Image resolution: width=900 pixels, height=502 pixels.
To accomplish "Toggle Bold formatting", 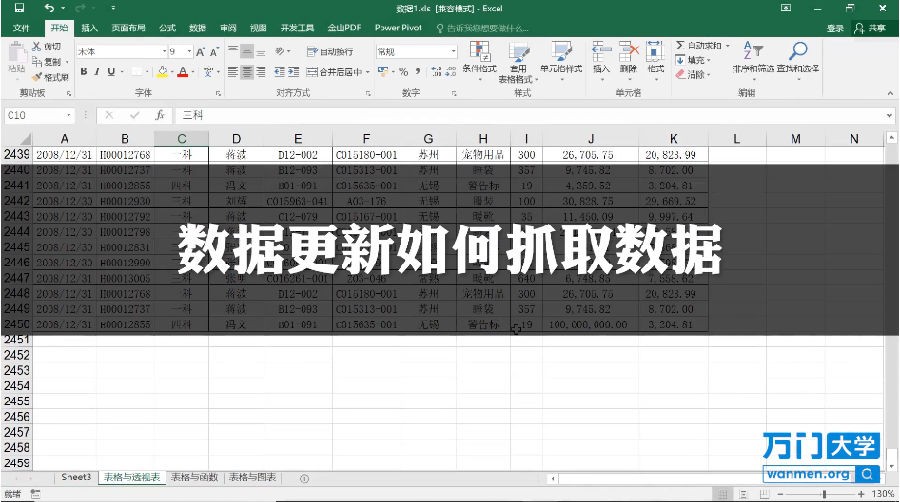I will (84, 72).
